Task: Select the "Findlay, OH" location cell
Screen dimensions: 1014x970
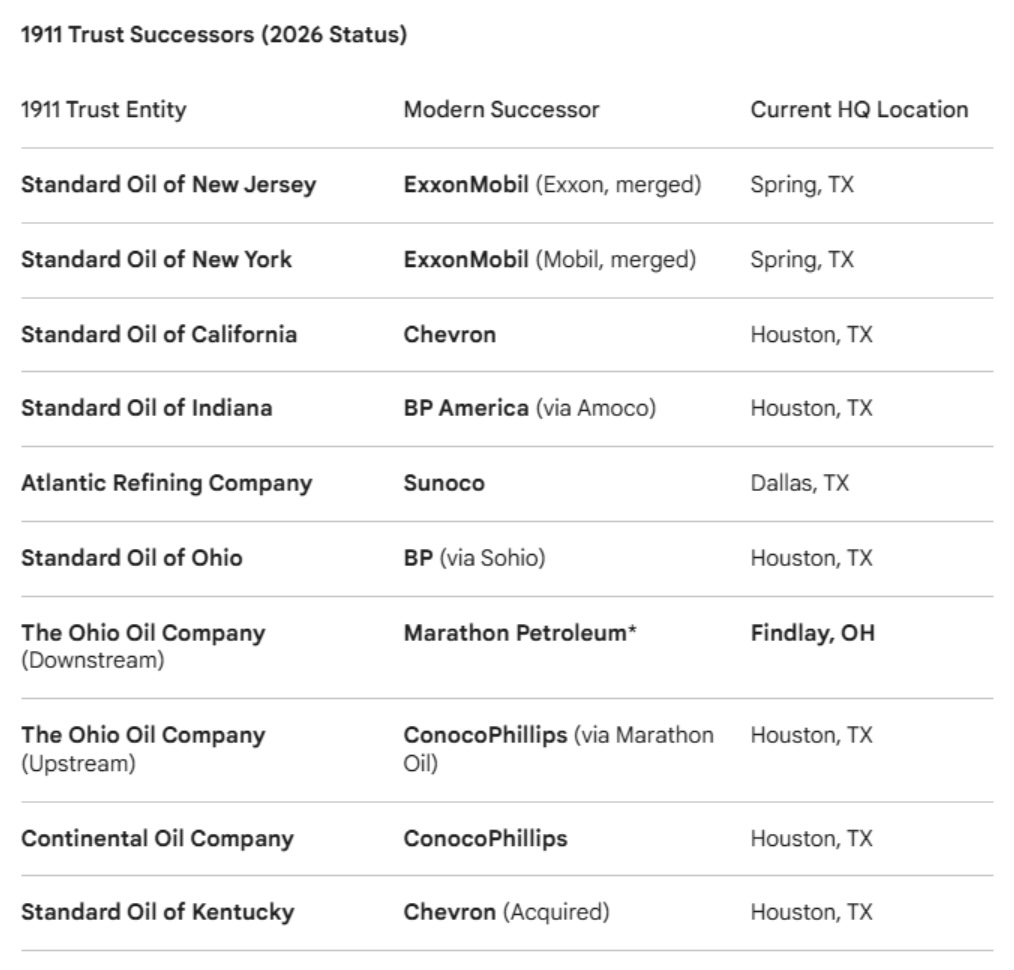Action: pos(812,633)
